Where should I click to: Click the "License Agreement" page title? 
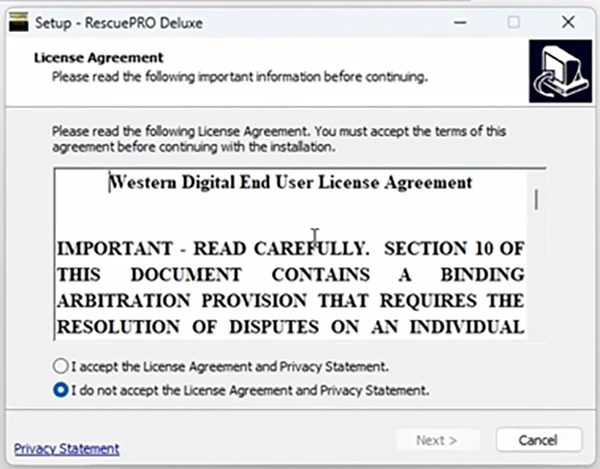pos(99,58)
